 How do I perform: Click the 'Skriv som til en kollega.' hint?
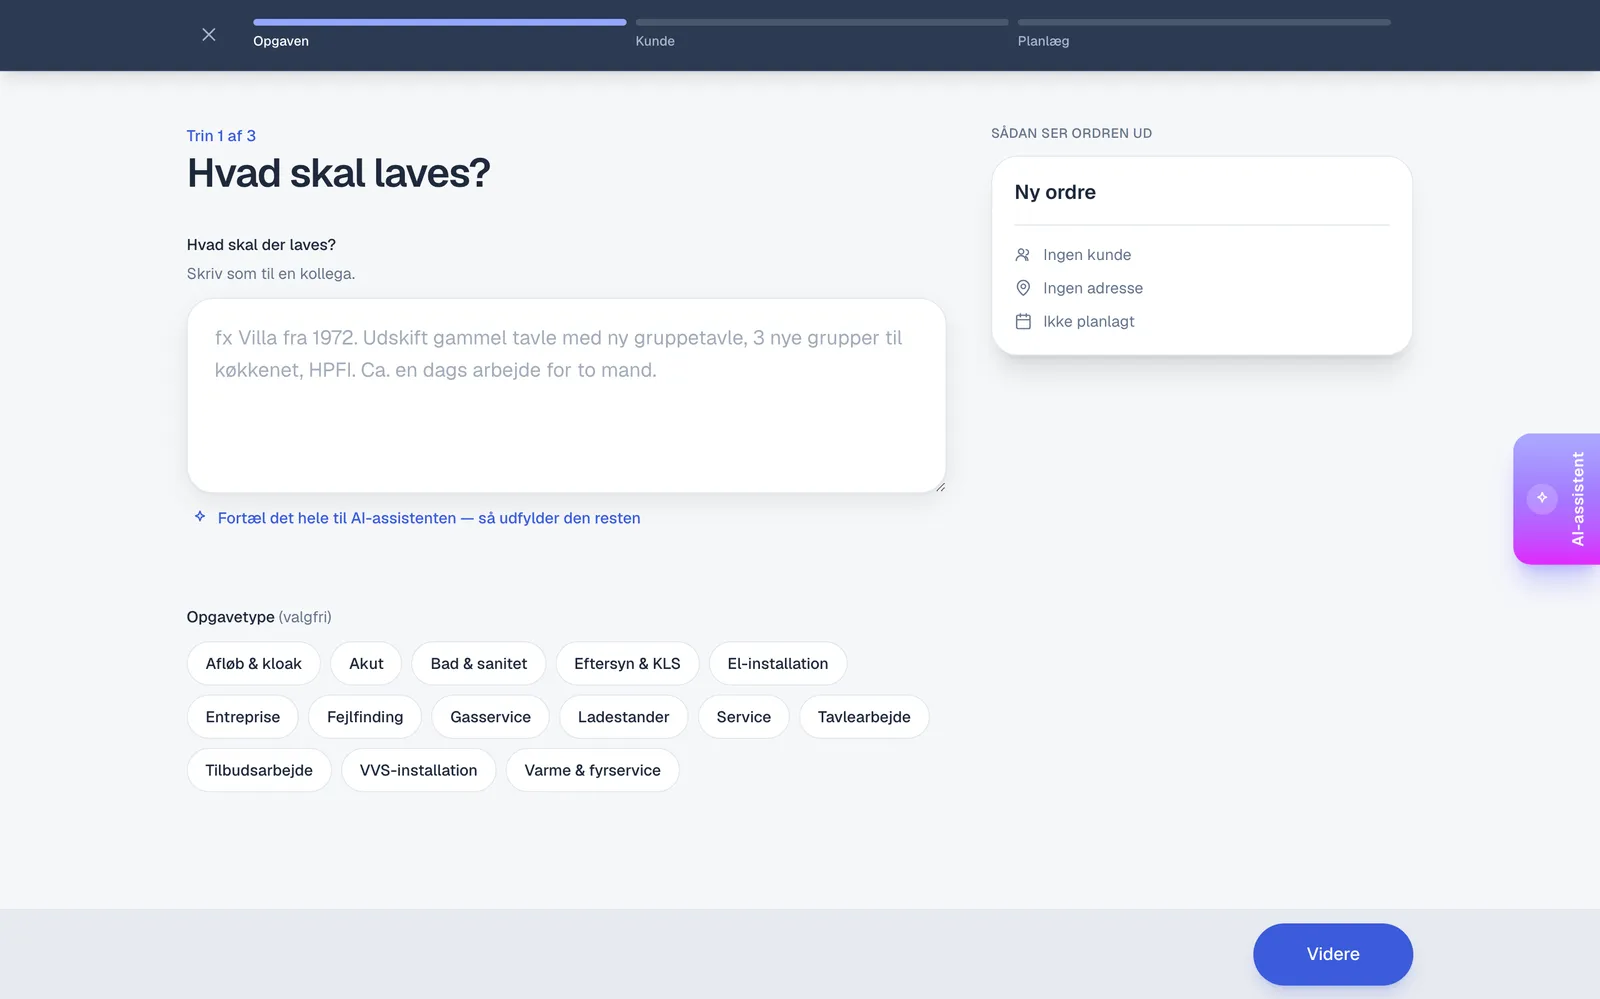click(x=271, y=273)
